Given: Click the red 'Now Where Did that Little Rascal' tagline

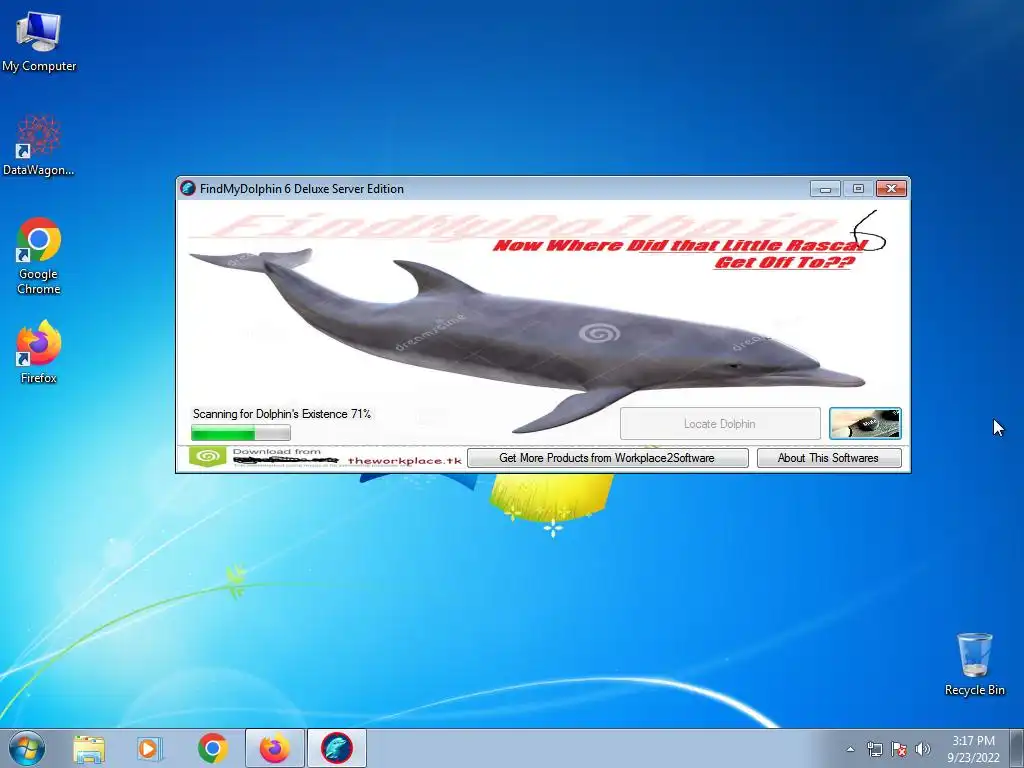Looking at the screenshot, I should tap(682, 246).
